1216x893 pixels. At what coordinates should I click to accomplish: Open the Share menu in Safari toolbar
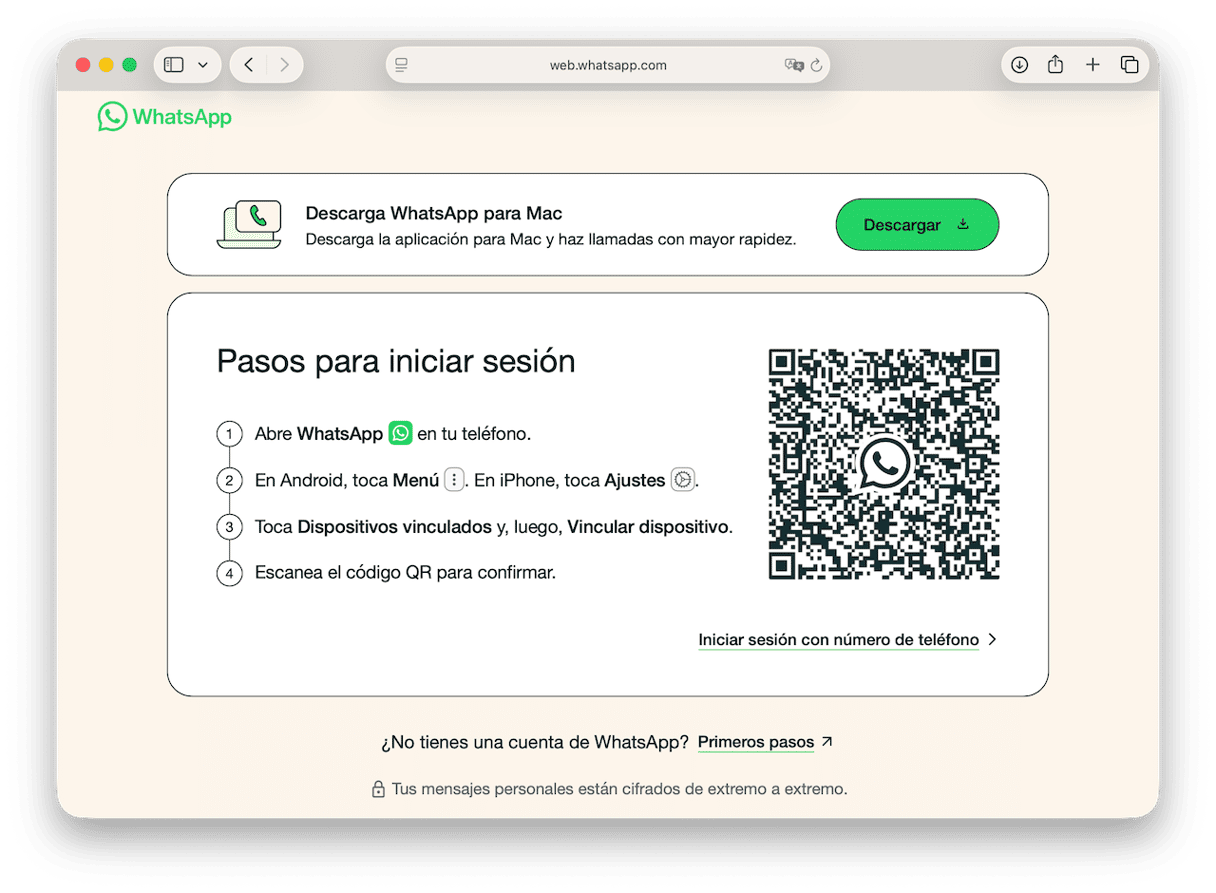tap(1055, 65)
